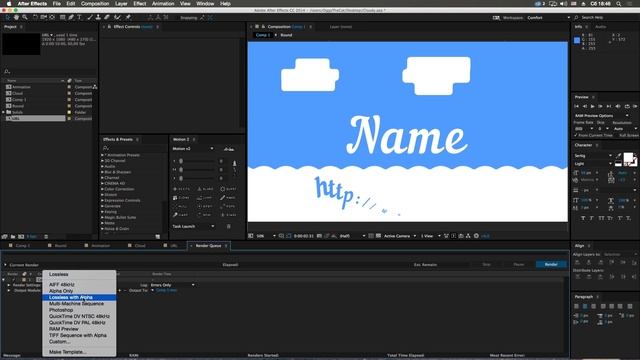Select the Solids folder in Project panel
This screenshot has height=360, width=640.
click(x=17, y=112)
